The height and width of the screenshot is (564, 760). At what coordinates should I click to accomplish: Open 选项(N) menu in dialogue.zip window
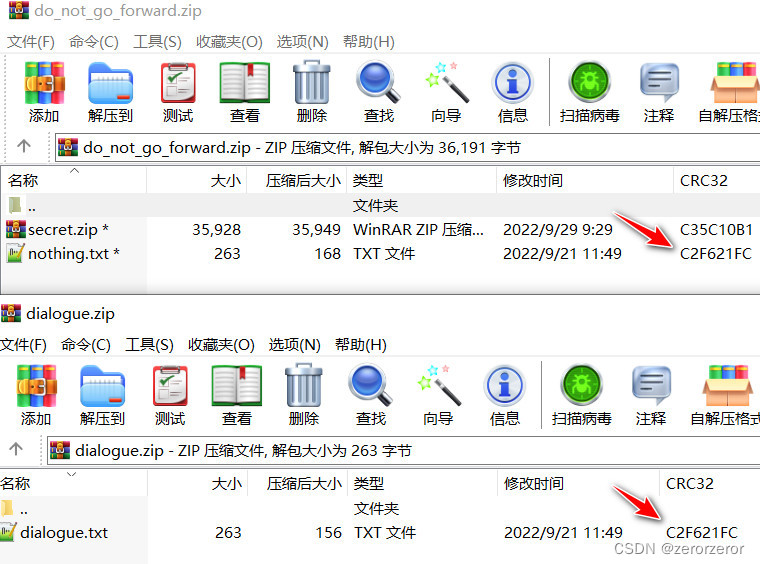(x=295, y=345)
